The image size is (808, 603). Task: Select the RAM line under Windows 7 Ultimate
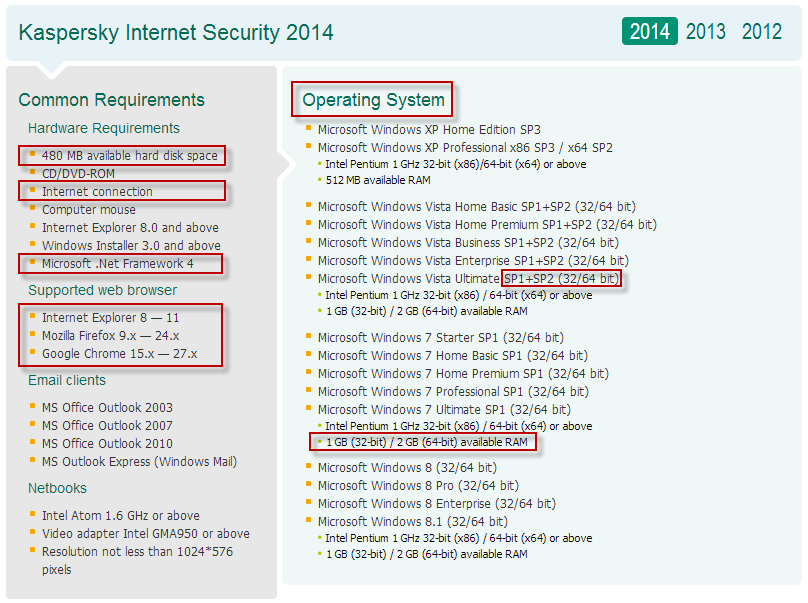coord(427,442)
